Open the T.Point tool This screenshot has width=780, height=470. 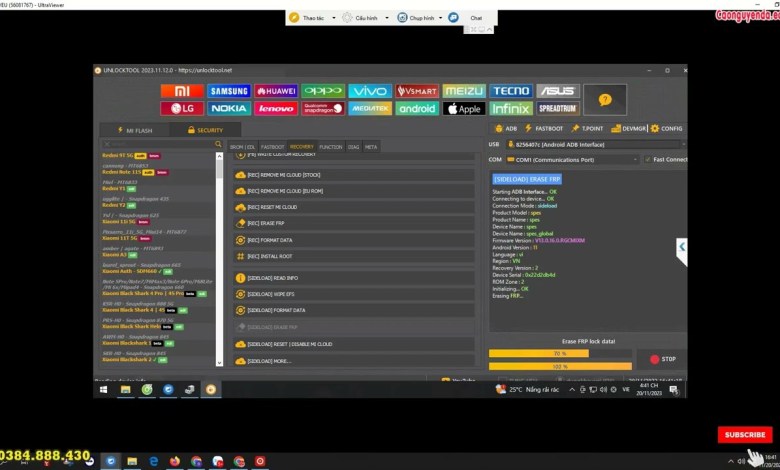pos(587,128)
